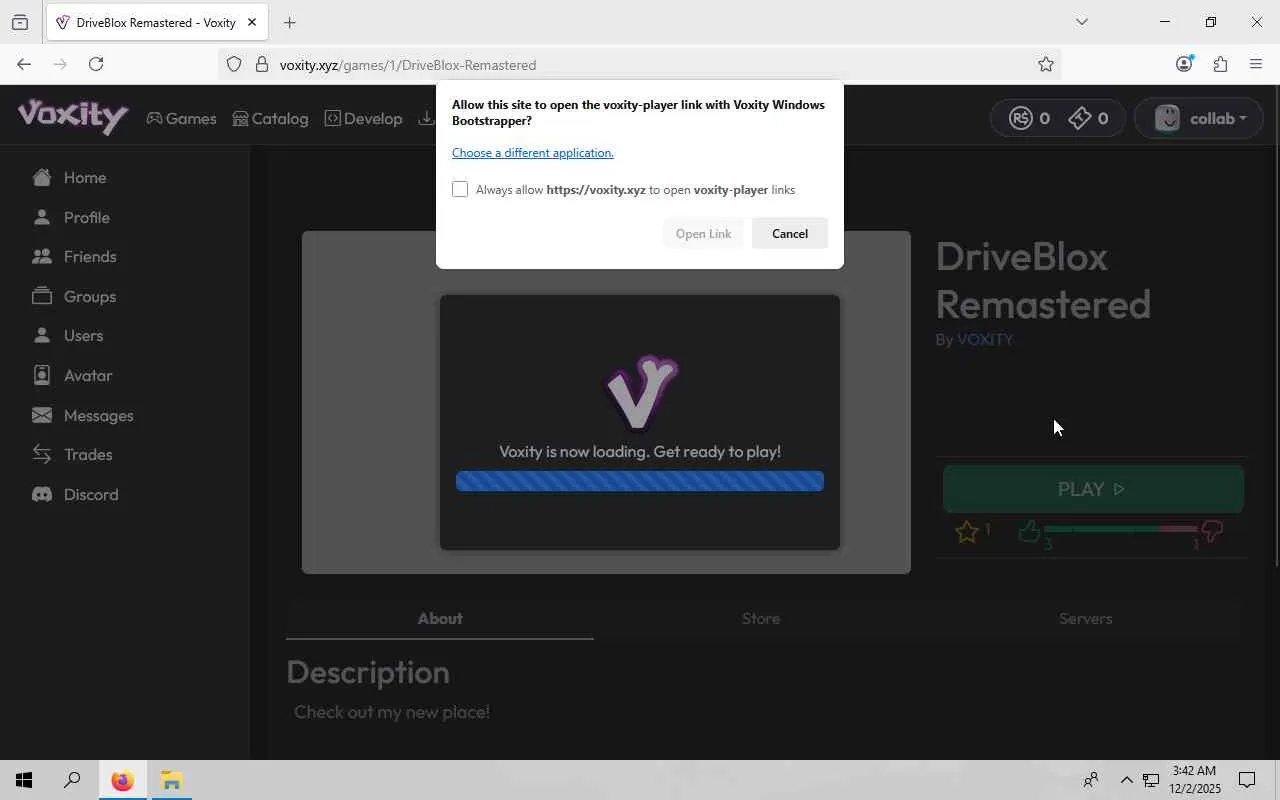The height and width of the screenshot is (800, 1280).
Task: Click the Trades arrows icon
Action: [x=42, y=454]
